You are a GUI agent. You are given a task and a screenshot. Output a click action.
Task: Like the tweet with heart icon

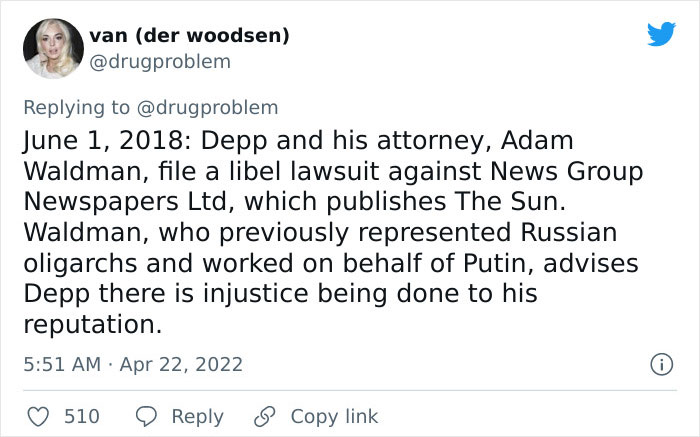38,416
